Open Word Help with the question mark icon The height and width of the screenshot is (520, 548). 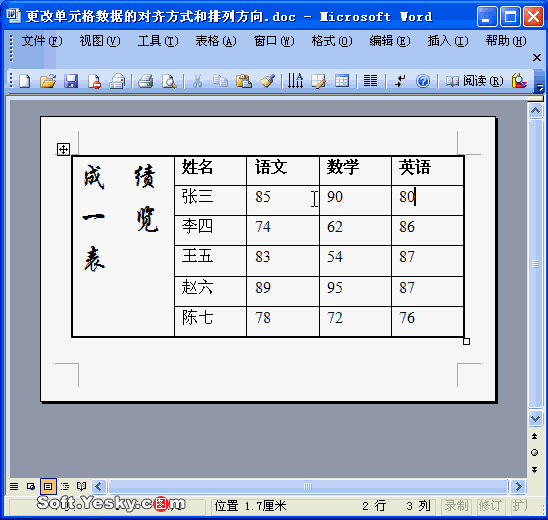423,81
